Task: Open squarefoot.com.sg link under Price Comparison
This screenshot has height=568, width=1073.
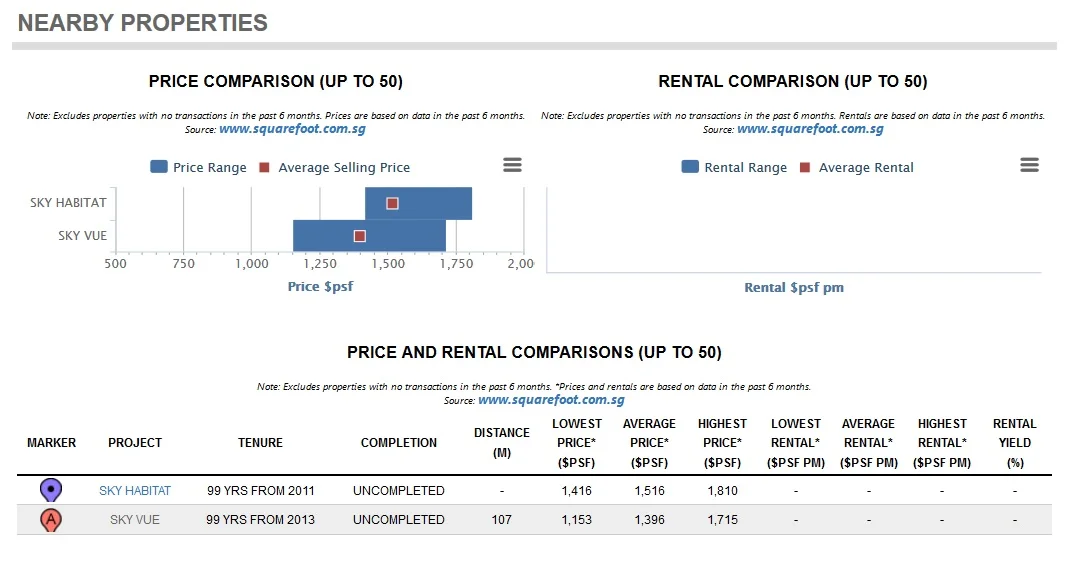Action: click(x=292, y=129)
